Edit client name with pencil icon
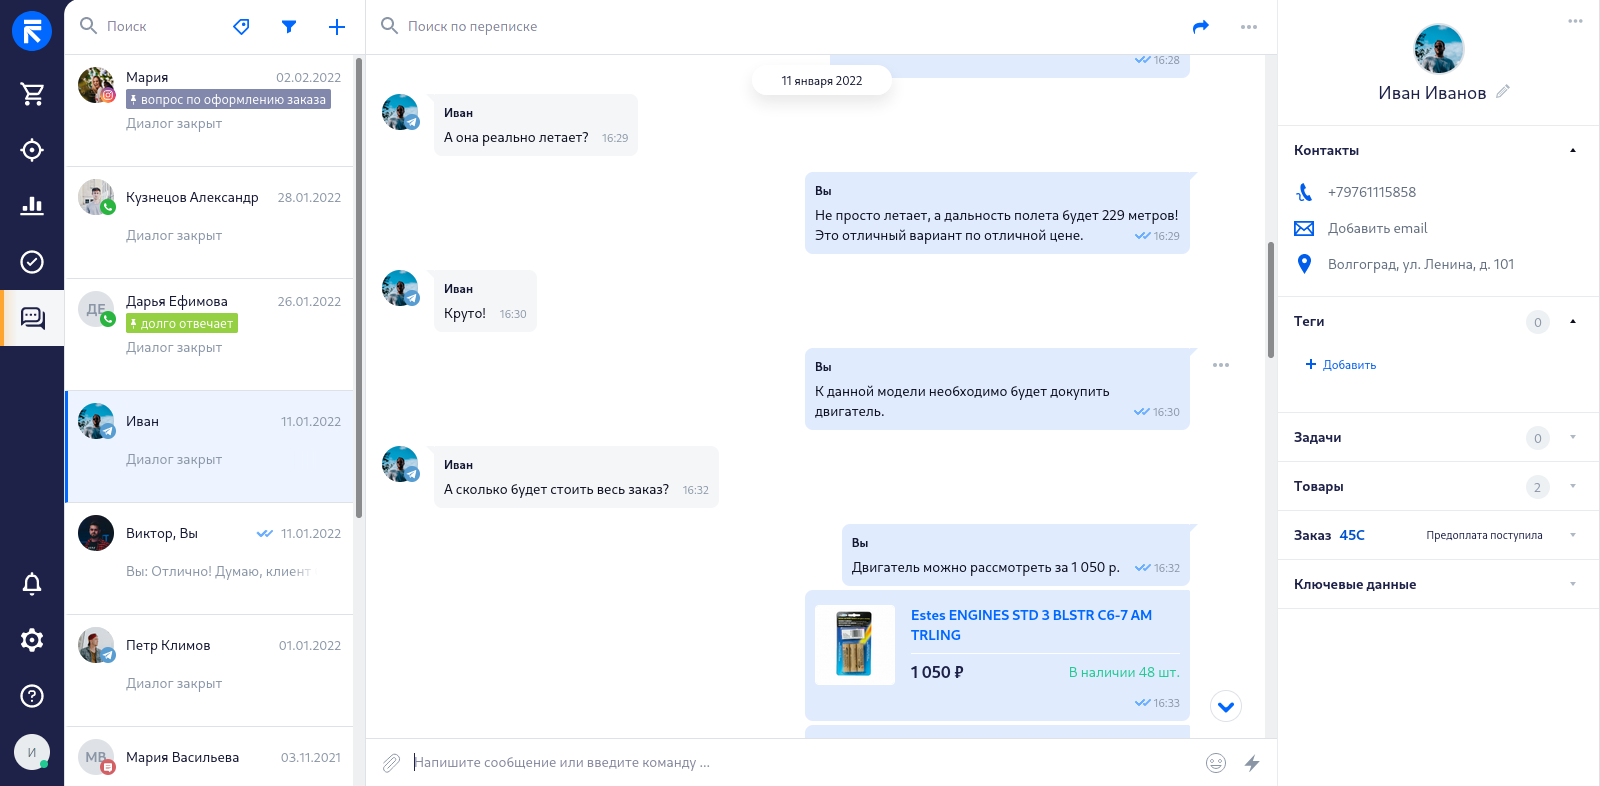Image resolution: width=1600 pixels, height=786 pixels. click(1503, 90)
